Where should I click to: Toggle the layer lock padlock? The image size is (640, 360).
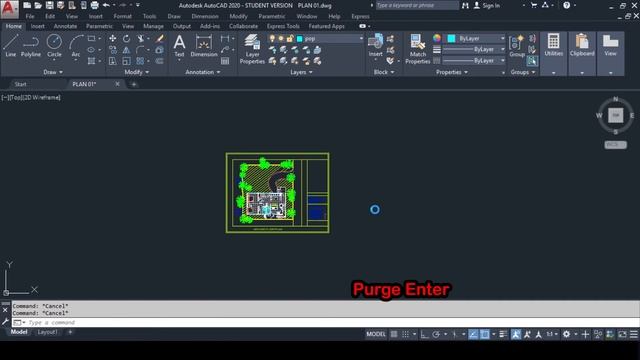coord(290,38)
